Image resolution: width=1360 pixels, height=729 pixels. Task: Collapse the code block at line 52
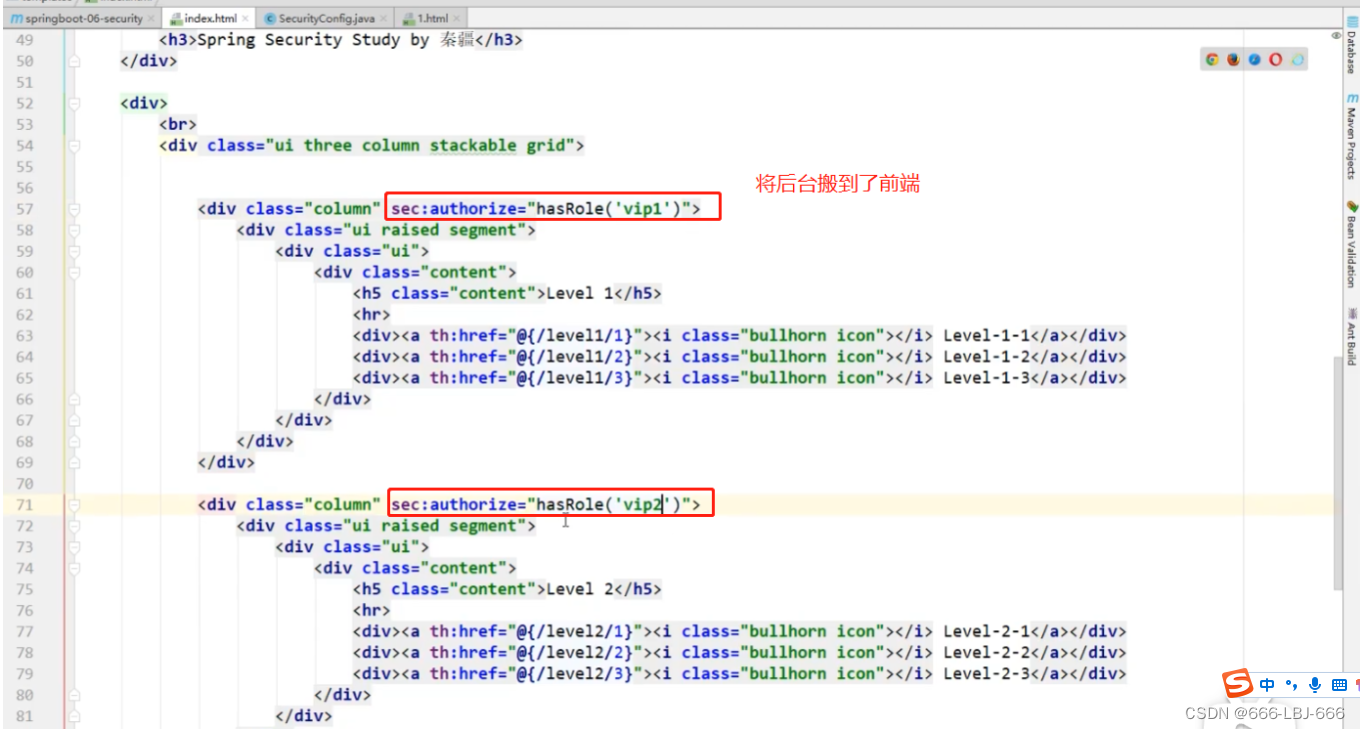(74, 103)
